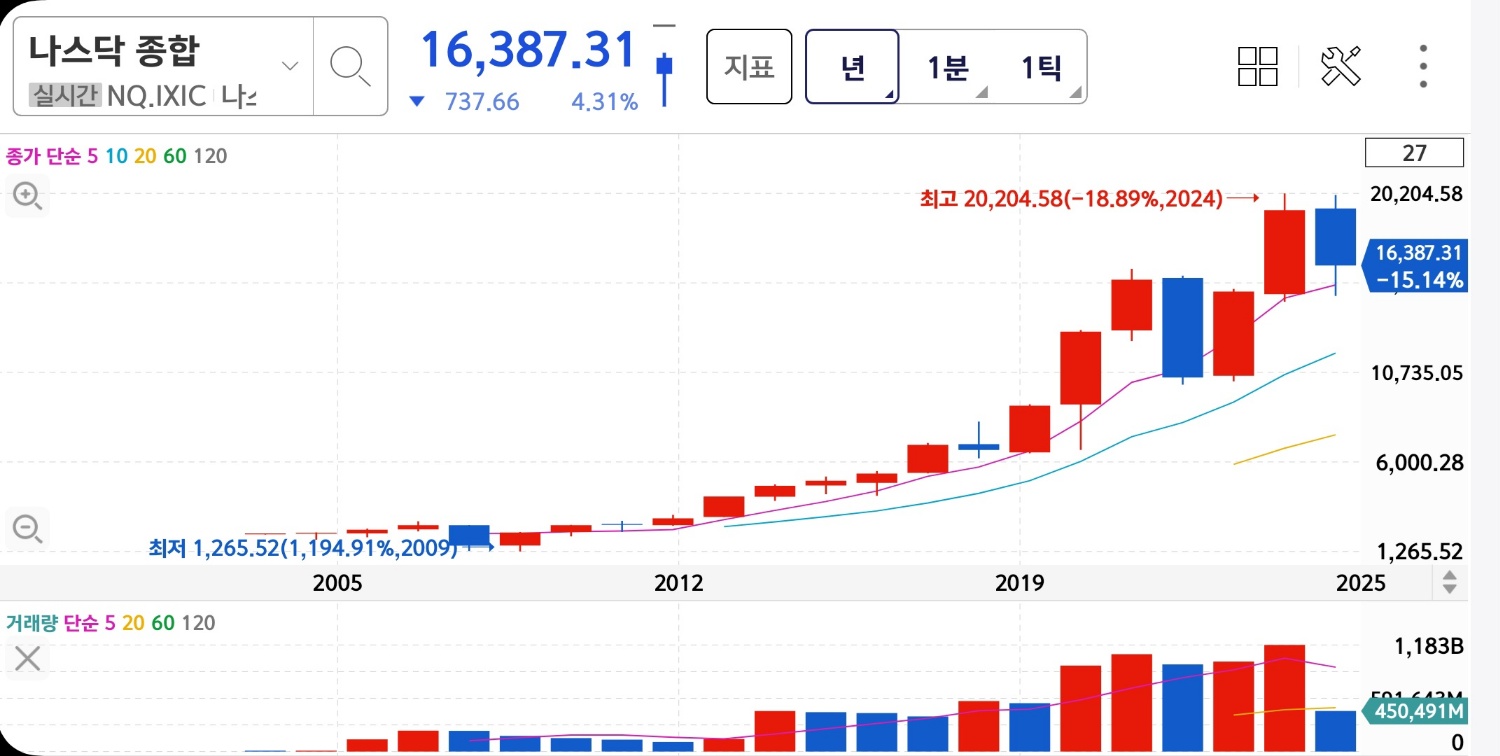Image resolution: width=1500 pixels, height=756 pixels.
Task: Edit the candle count field showing 27
Action: pos(1414,153)
